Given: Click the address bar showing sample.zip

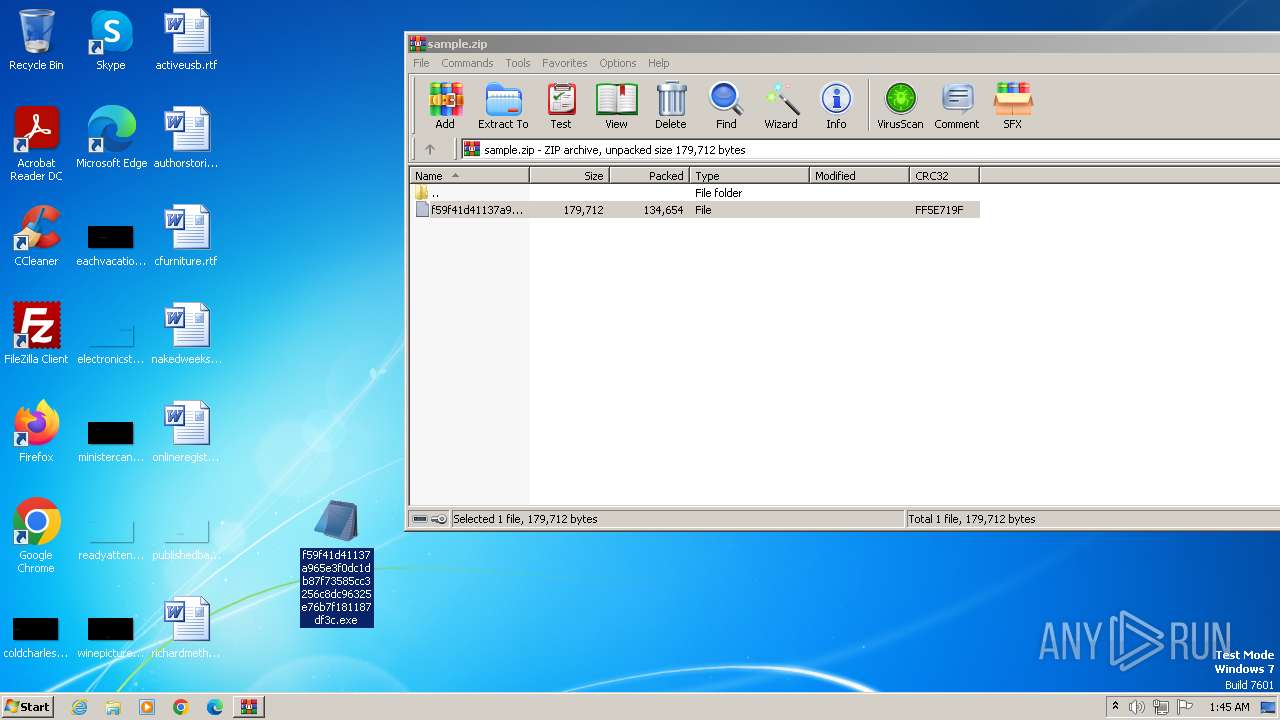Looking at the screenshot, I should (x=870, y=150).
